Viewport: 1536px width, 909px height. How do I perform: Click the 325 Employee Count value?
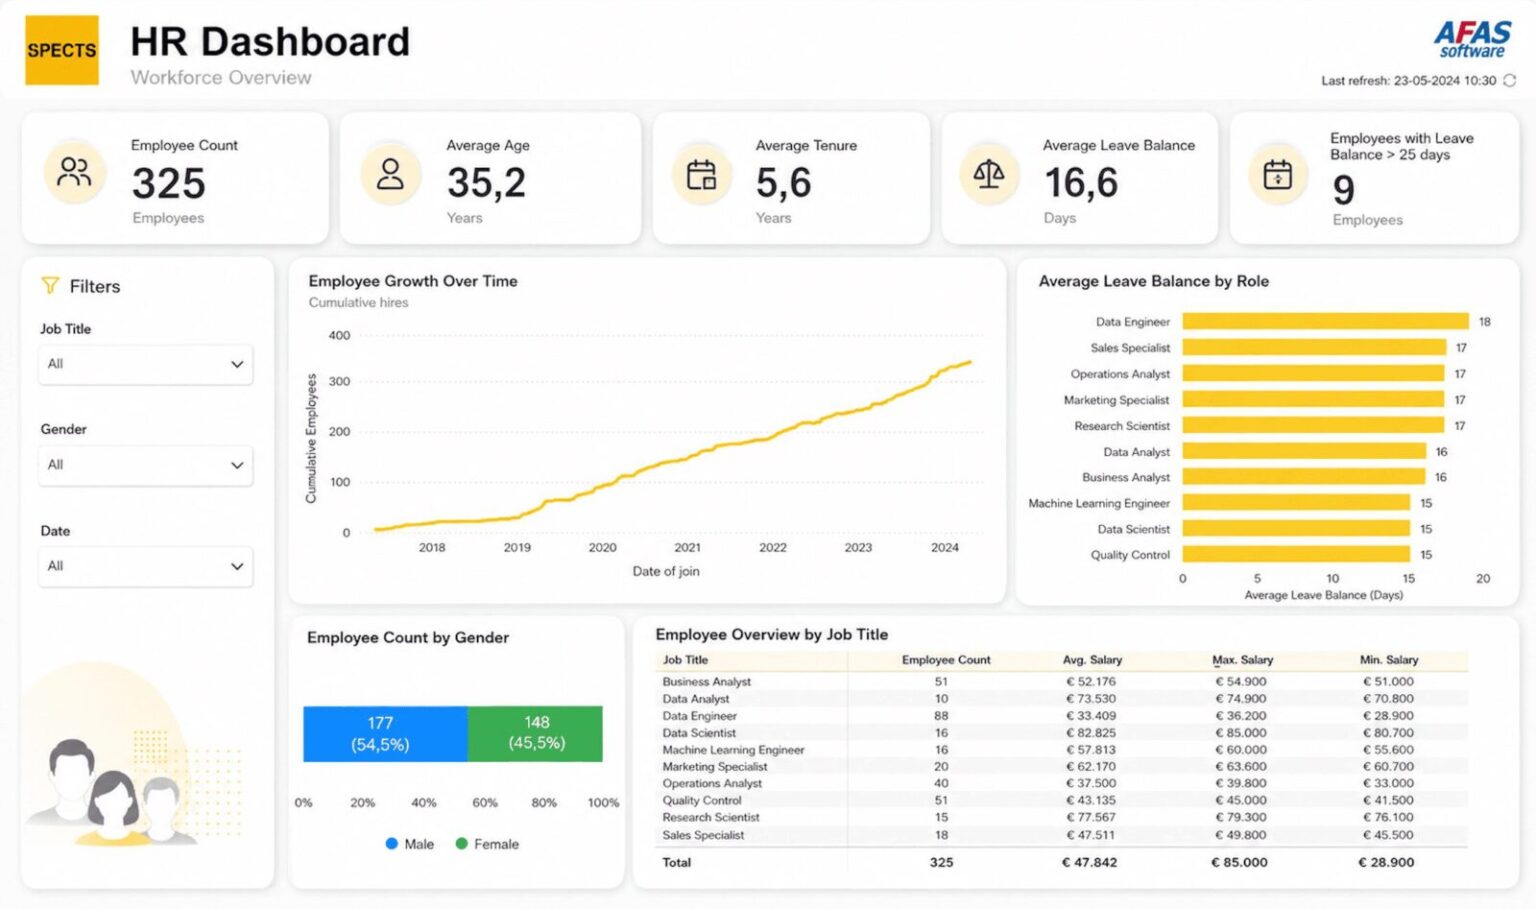pos(168,184)
